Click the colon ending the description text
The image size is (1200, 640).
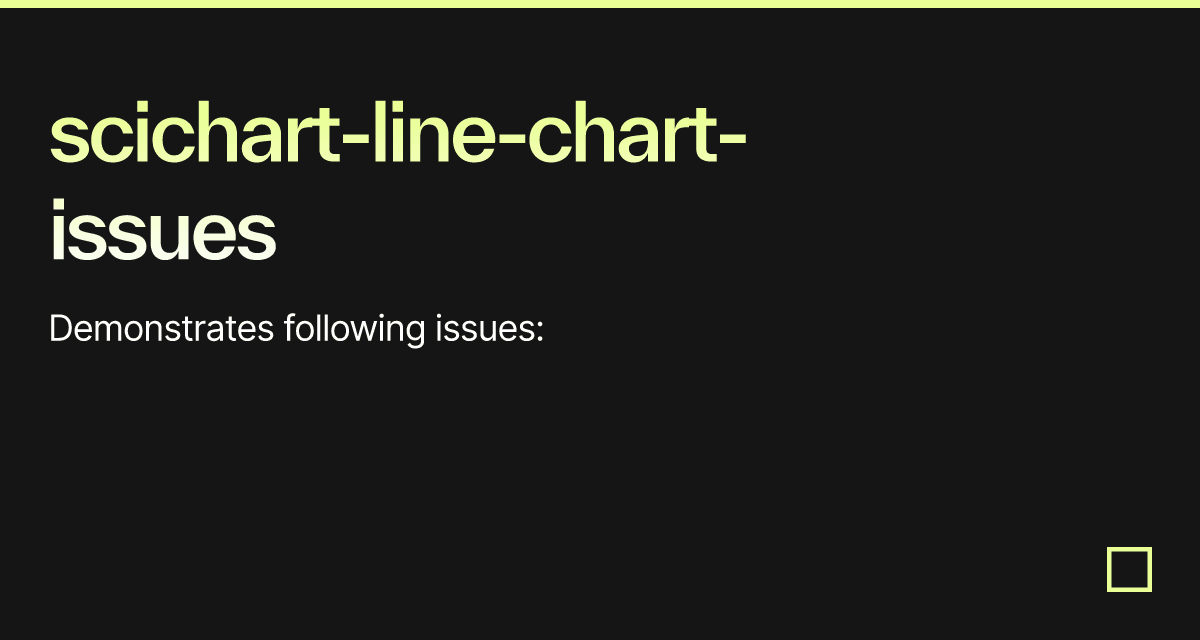[539, 333]
